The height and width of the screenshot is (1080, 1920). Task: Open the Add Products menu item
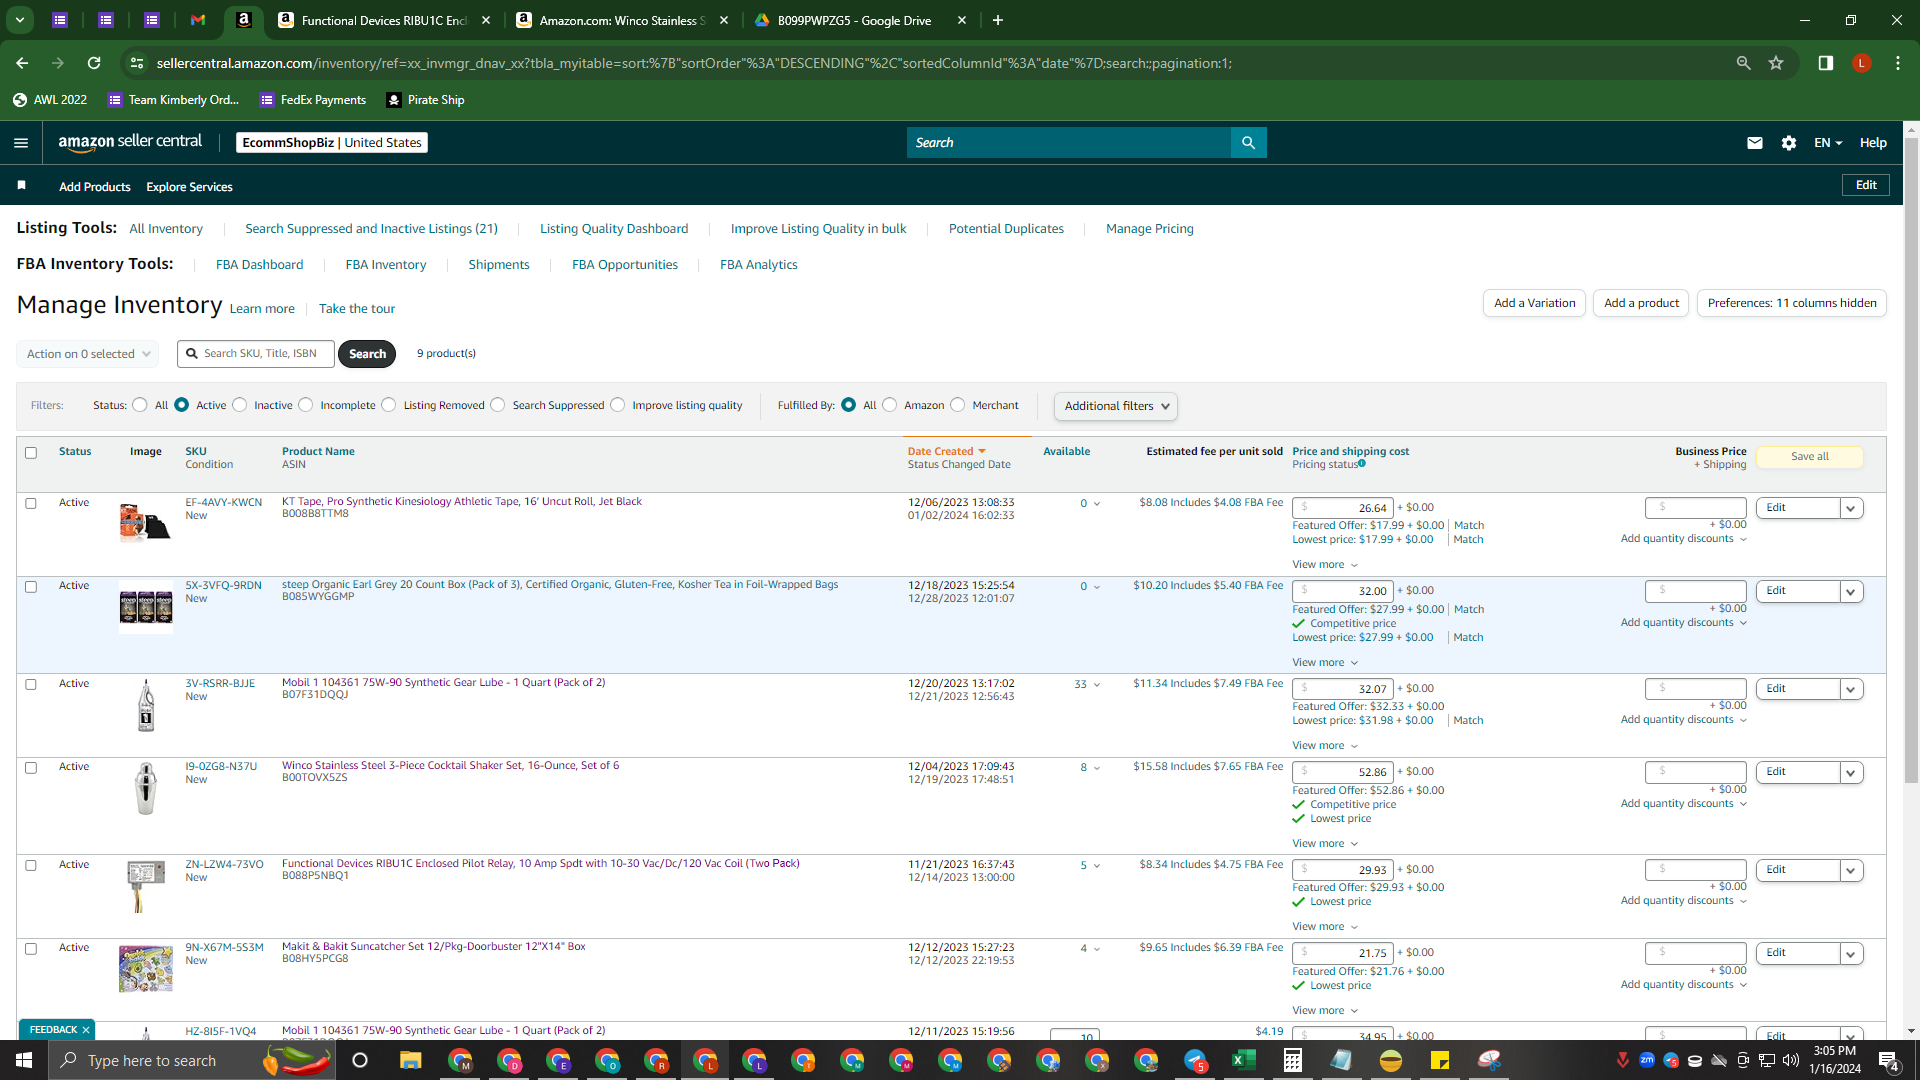click(x=95, y=187)
